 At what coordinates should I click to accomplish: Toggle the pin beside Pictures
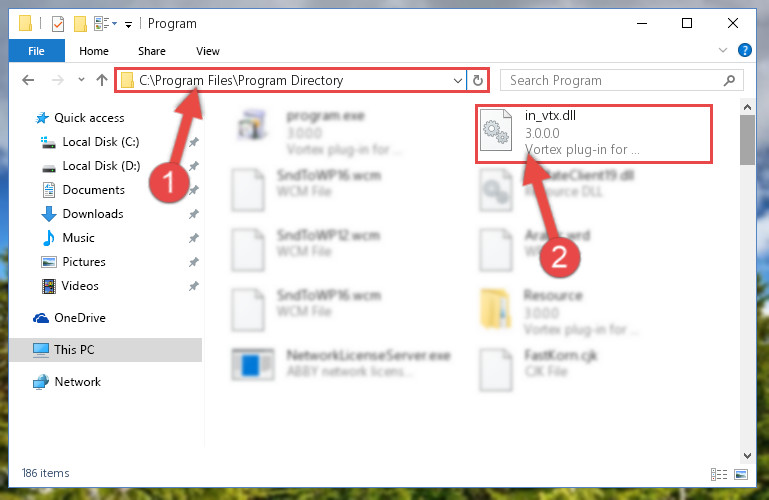[x=194, y=262]
